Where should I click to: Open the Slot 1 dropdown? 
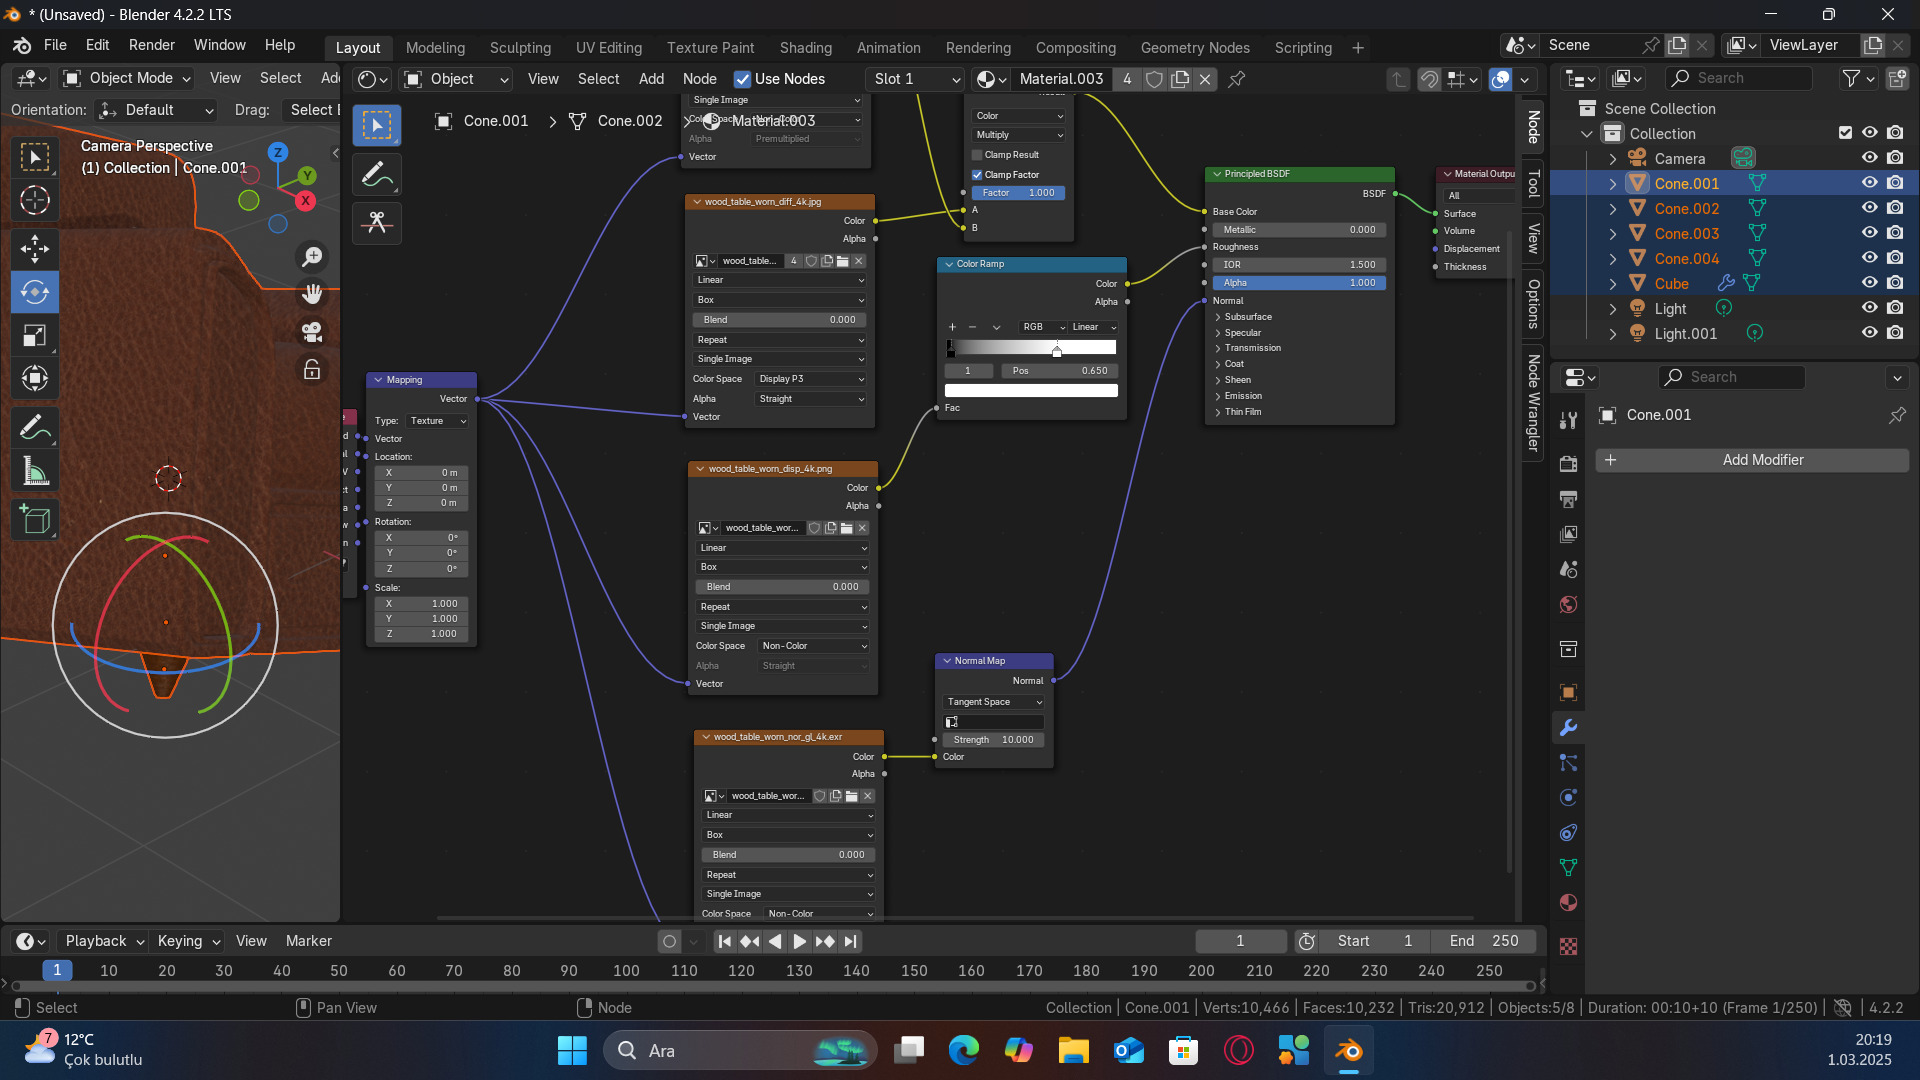[916, 79]
